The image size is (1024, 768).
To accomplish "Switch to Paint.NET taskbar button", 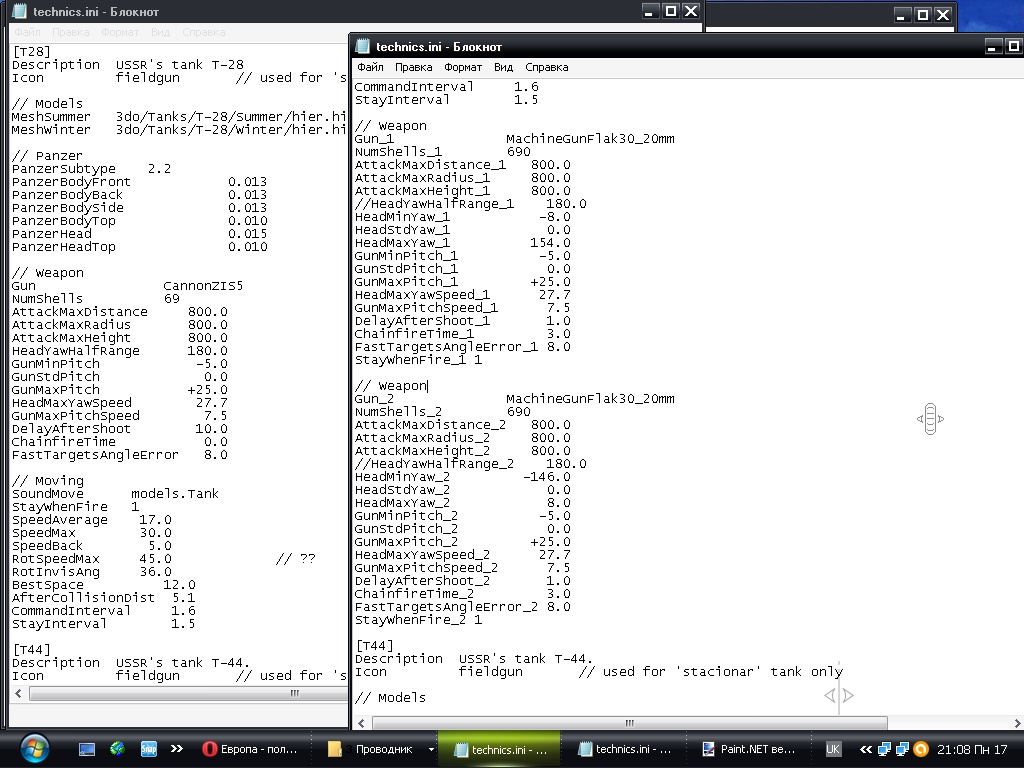I will click(x=748, y=749).
